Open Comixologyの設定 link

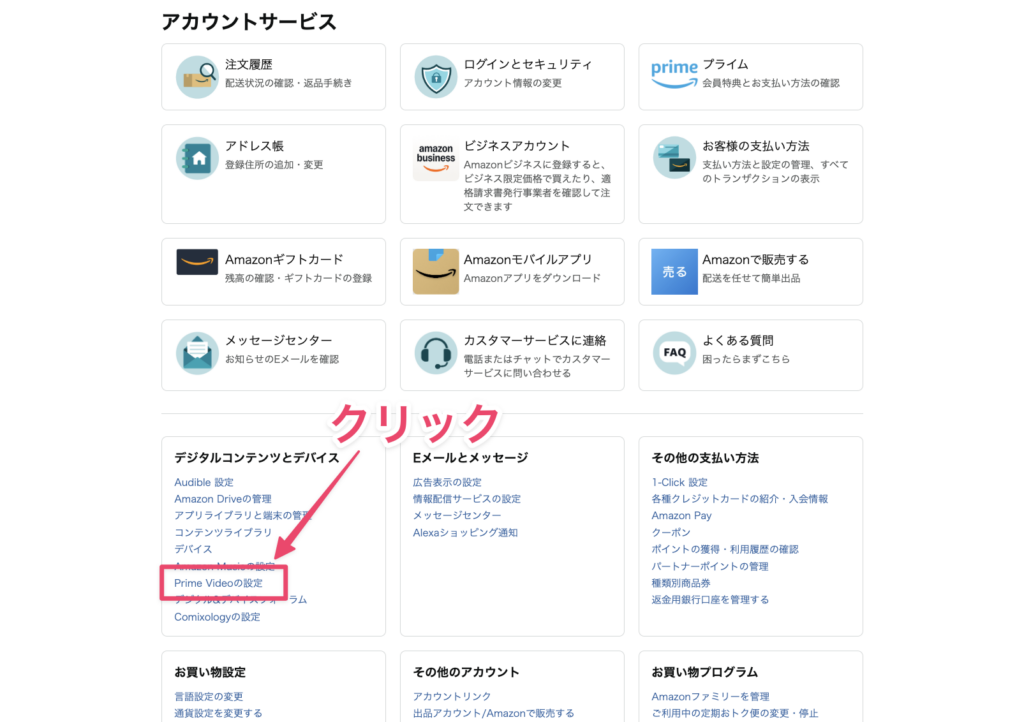point(217,617)
